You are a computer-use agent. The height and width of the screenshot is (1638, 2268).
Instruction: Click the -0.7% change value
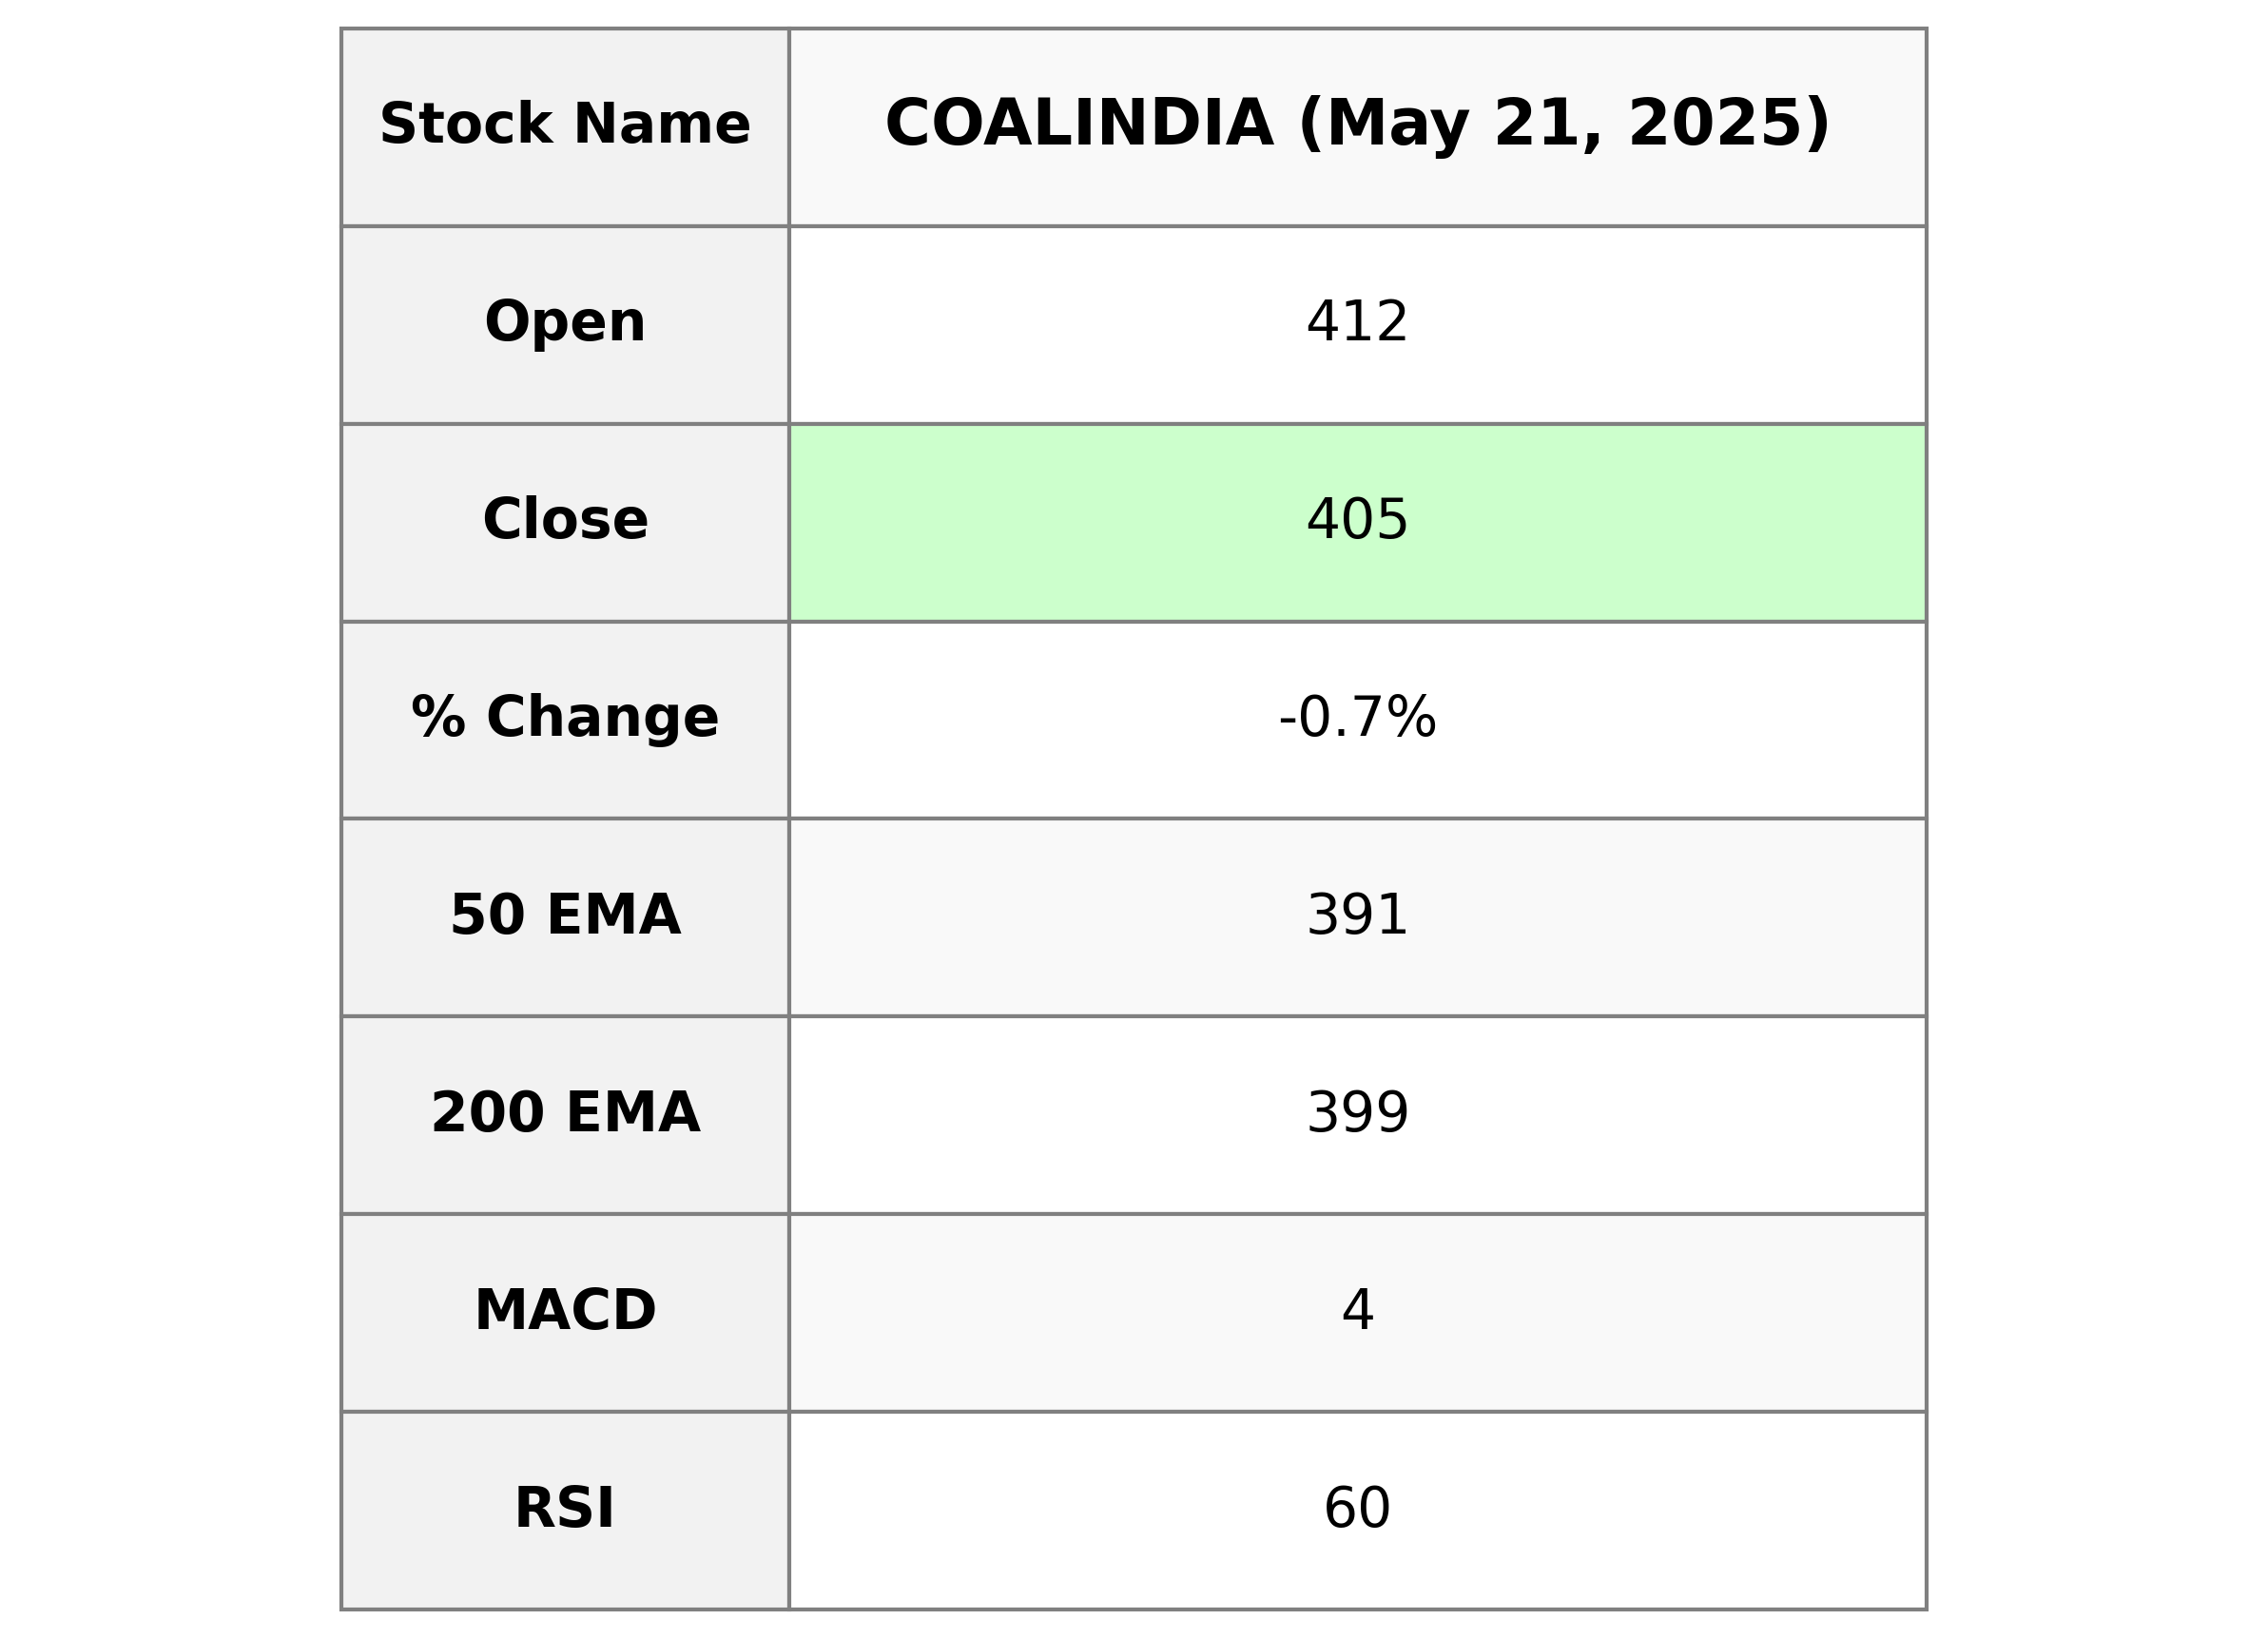pyautogui.click(x=1356, y=718)
